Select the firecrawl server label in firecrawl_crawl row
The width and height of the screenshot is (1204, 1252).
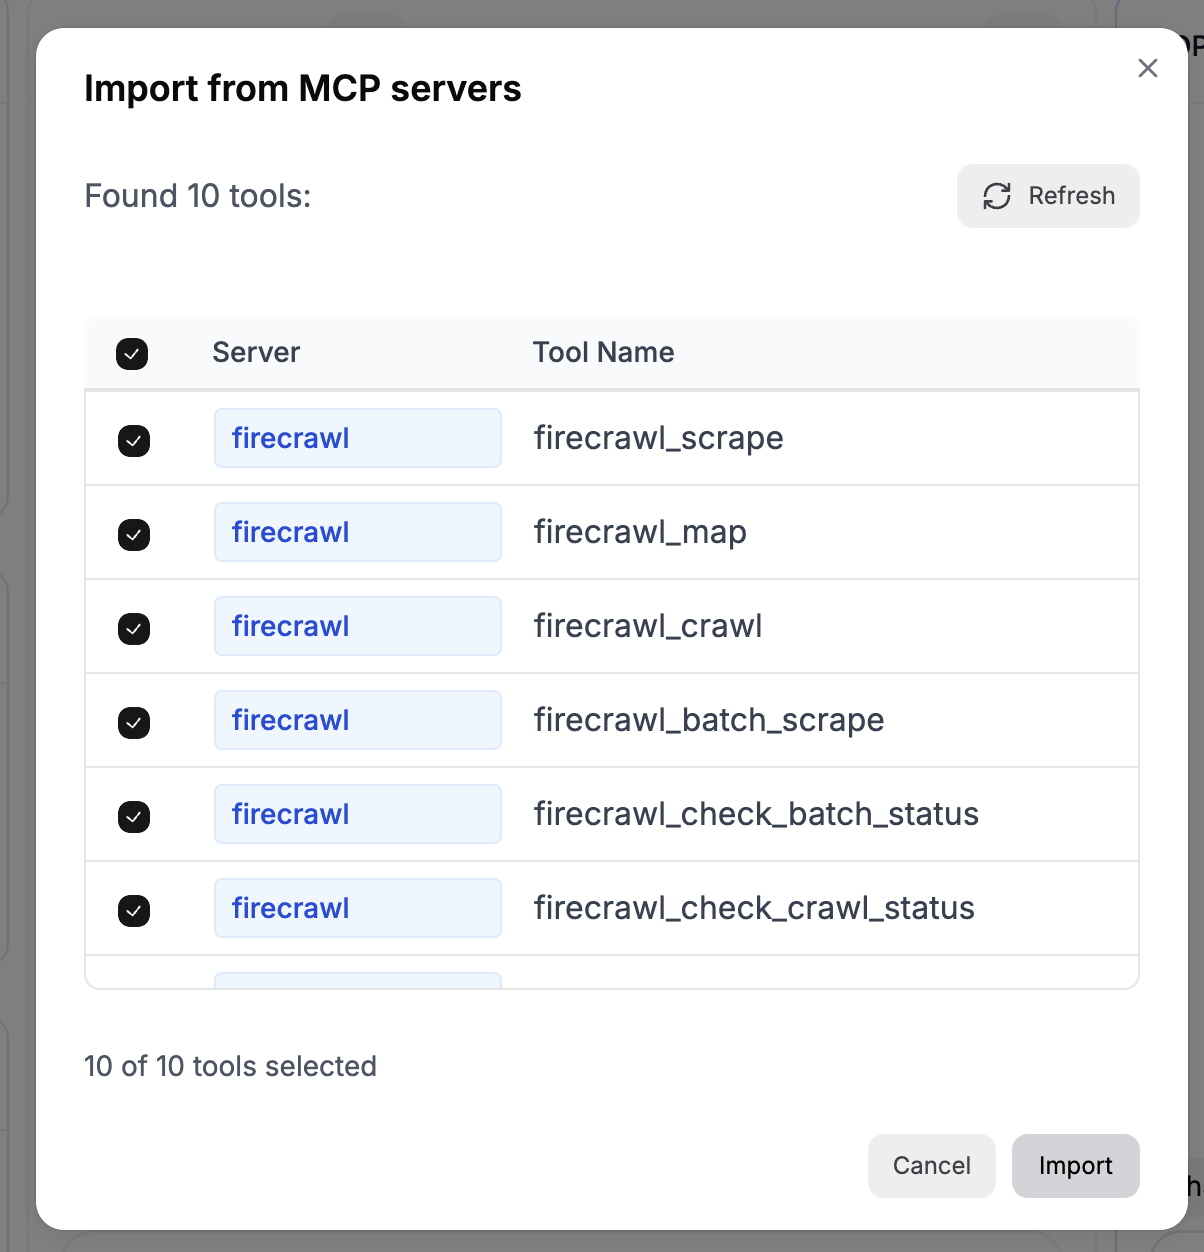coord(357,626)
